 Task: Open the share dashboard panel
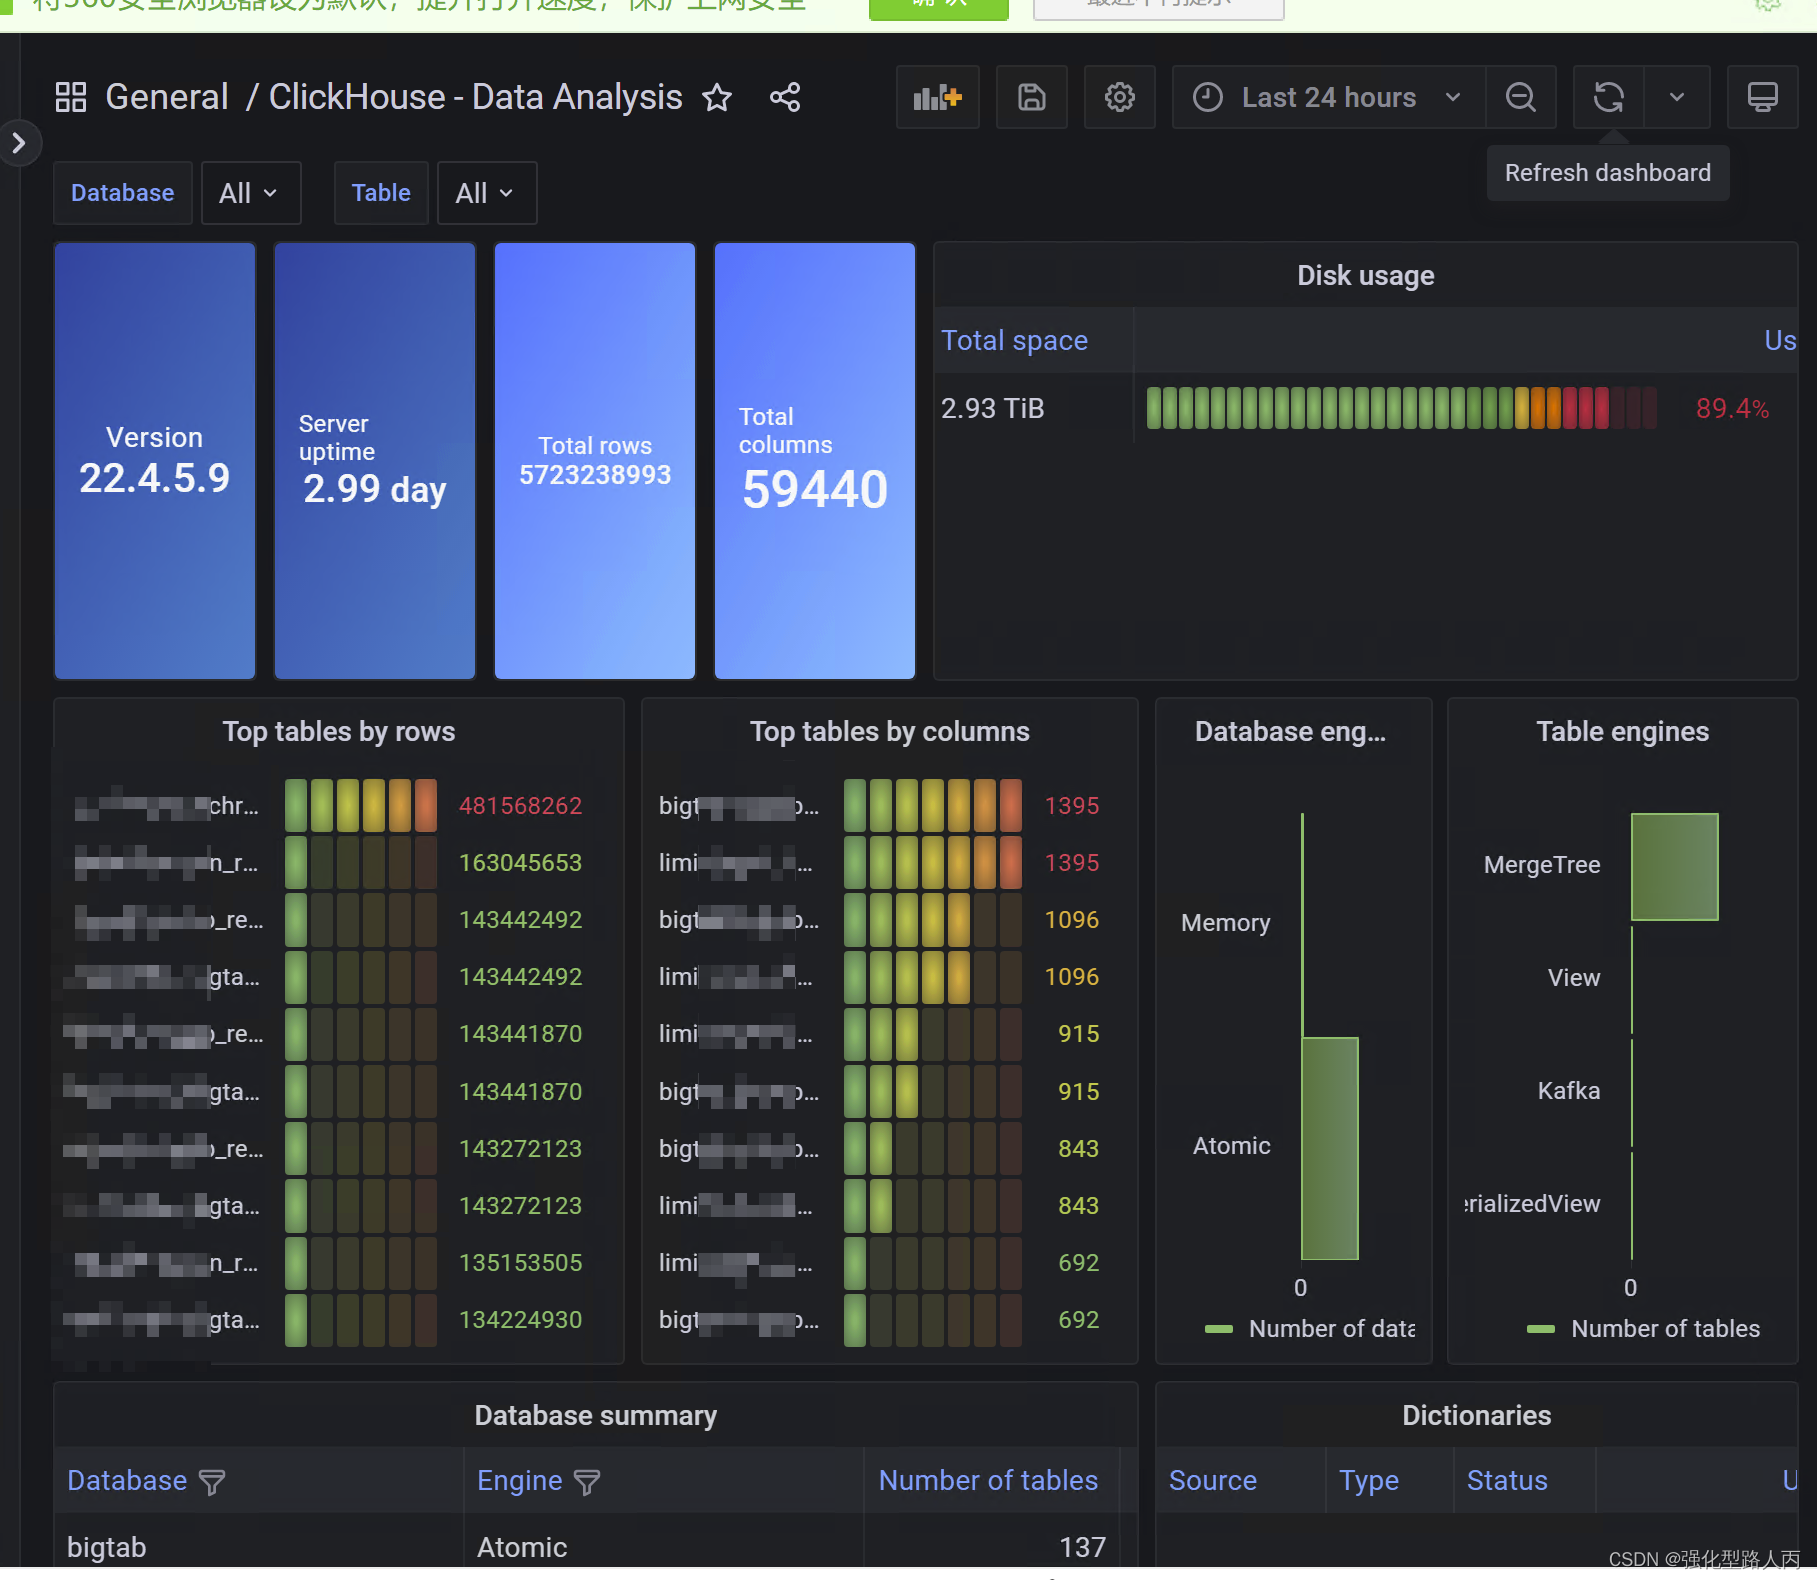click(x=784, y=97)
